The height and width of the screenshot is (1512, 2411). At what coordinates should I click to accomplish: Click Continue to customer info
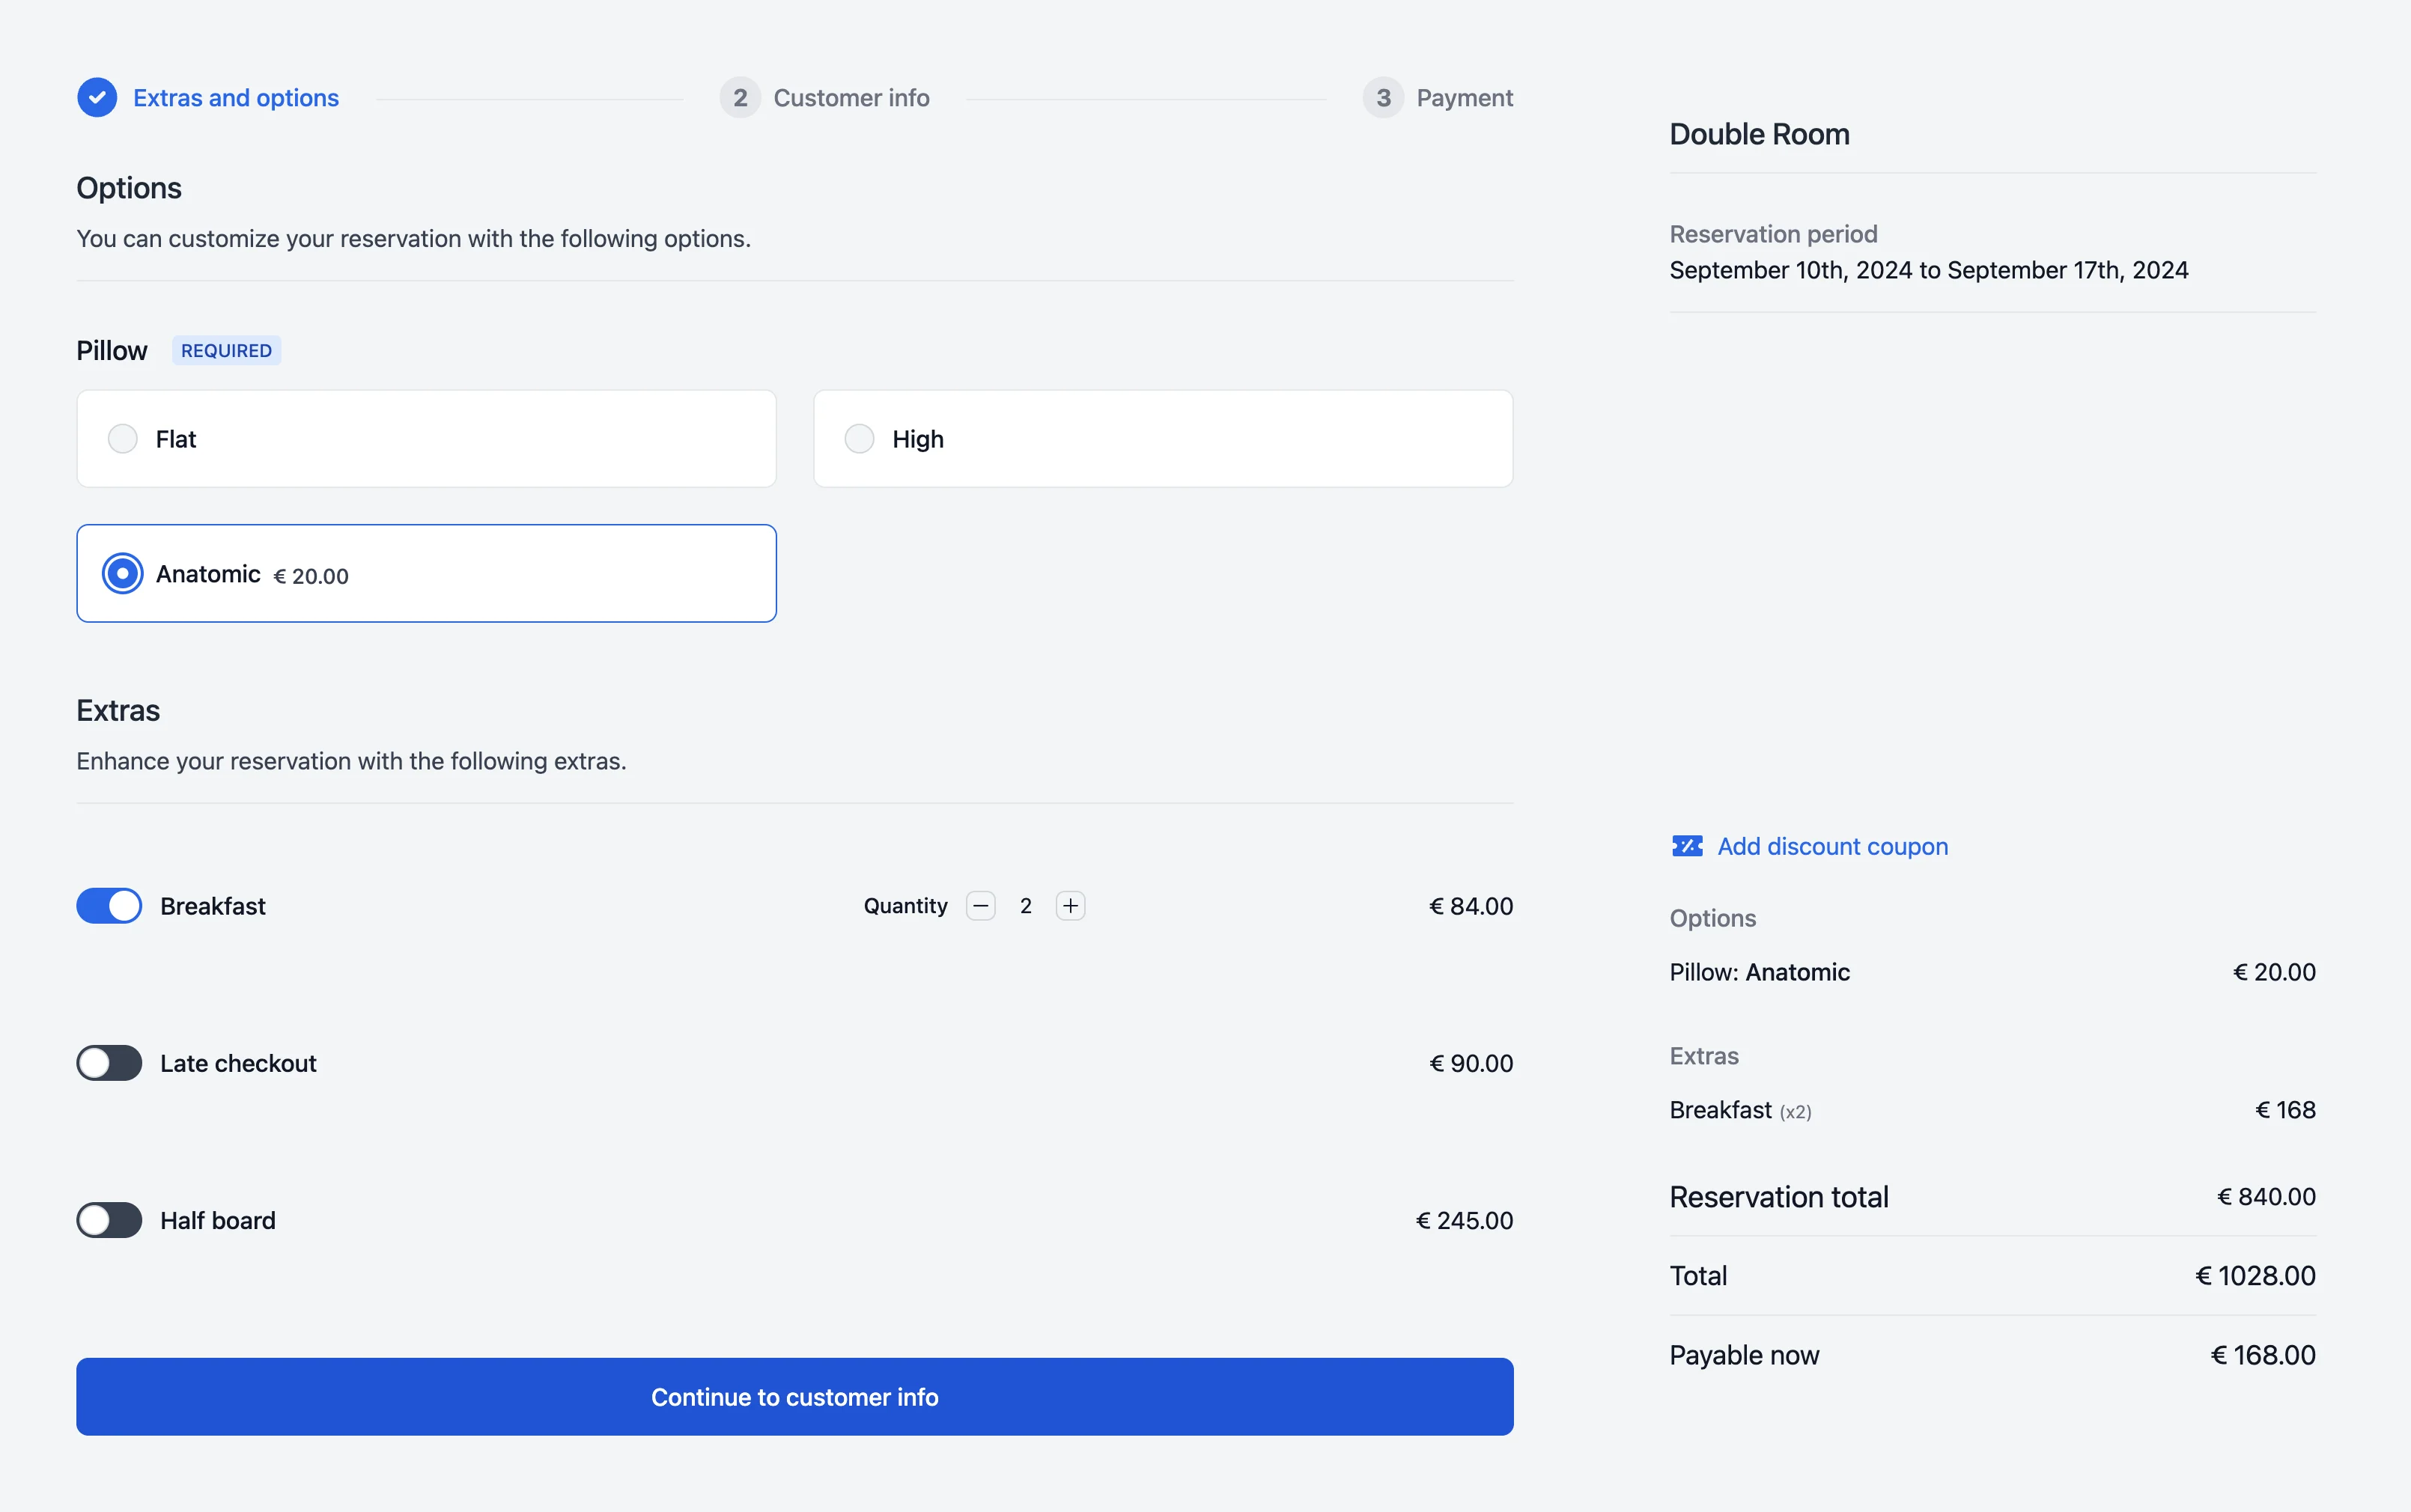coord(795,1396)
